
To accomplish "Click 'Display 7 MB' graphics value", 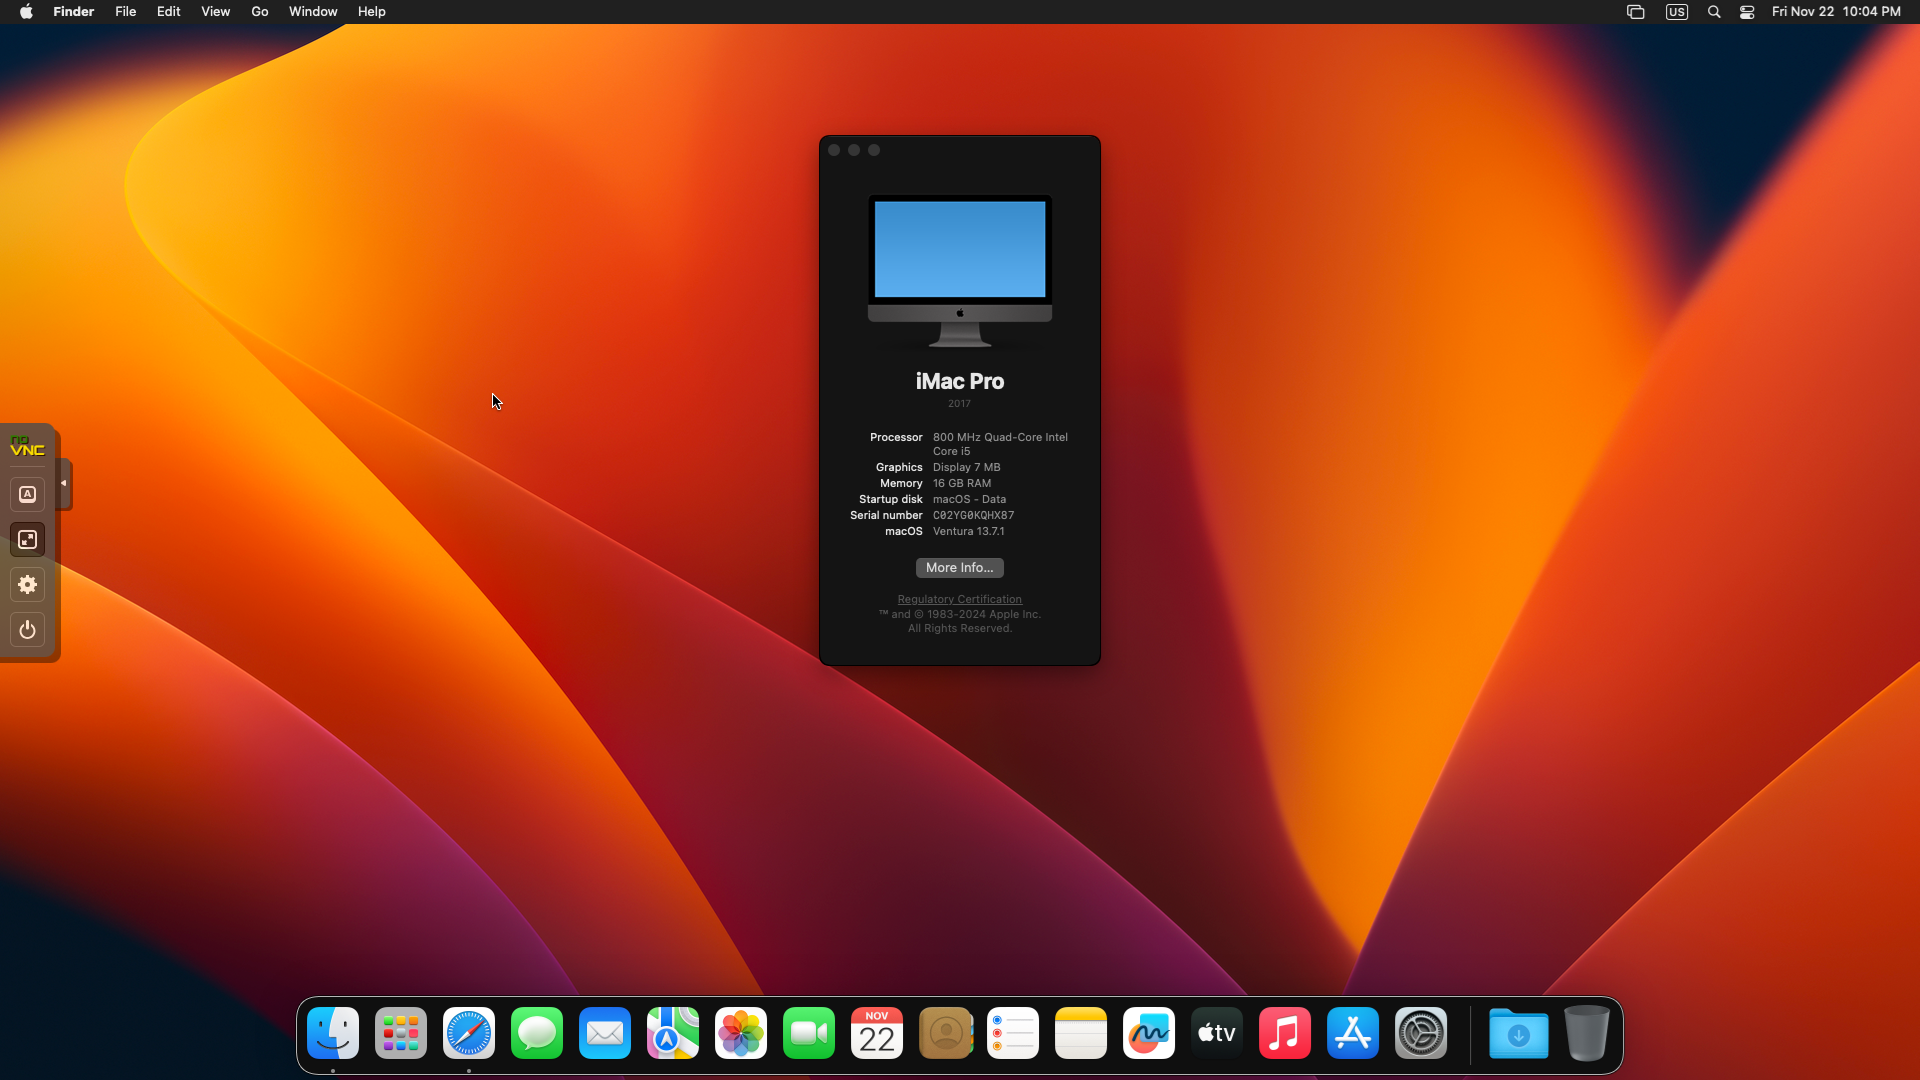I will click(x=967, y=468).
